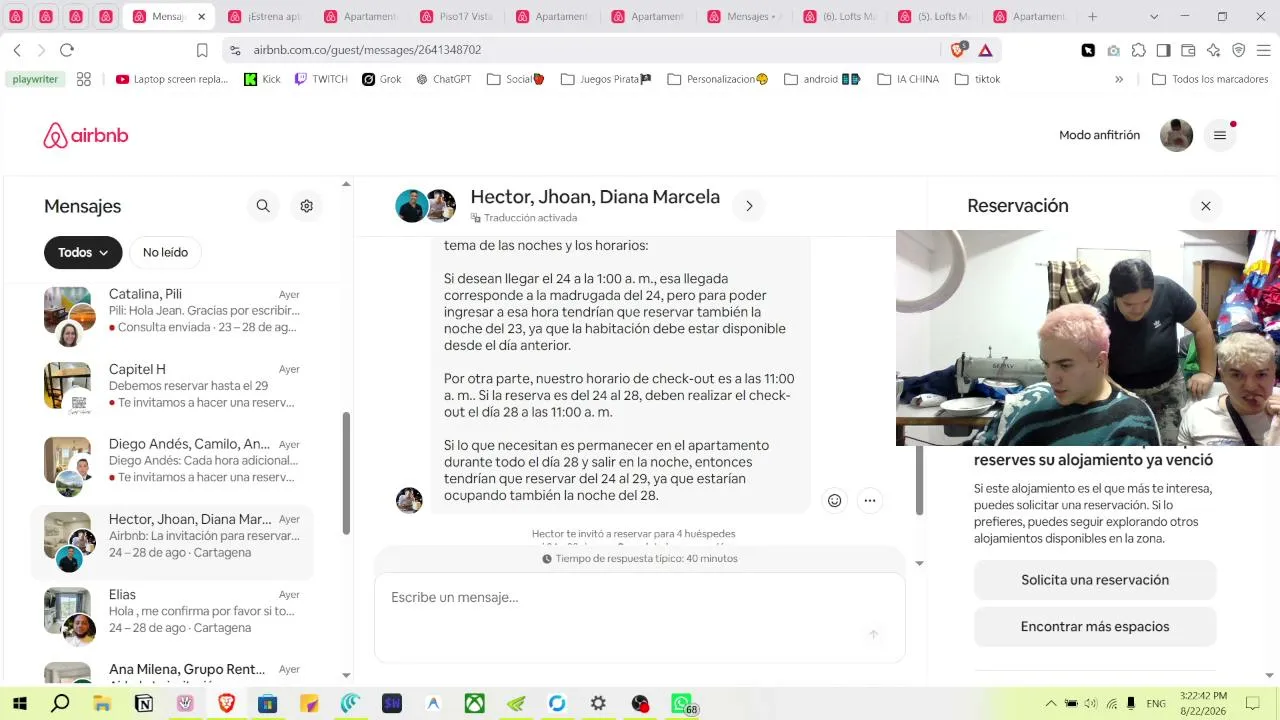Close the Reservación panel
The height and width of the screenshot is (720, 1280).
[x=1206, y=206]
